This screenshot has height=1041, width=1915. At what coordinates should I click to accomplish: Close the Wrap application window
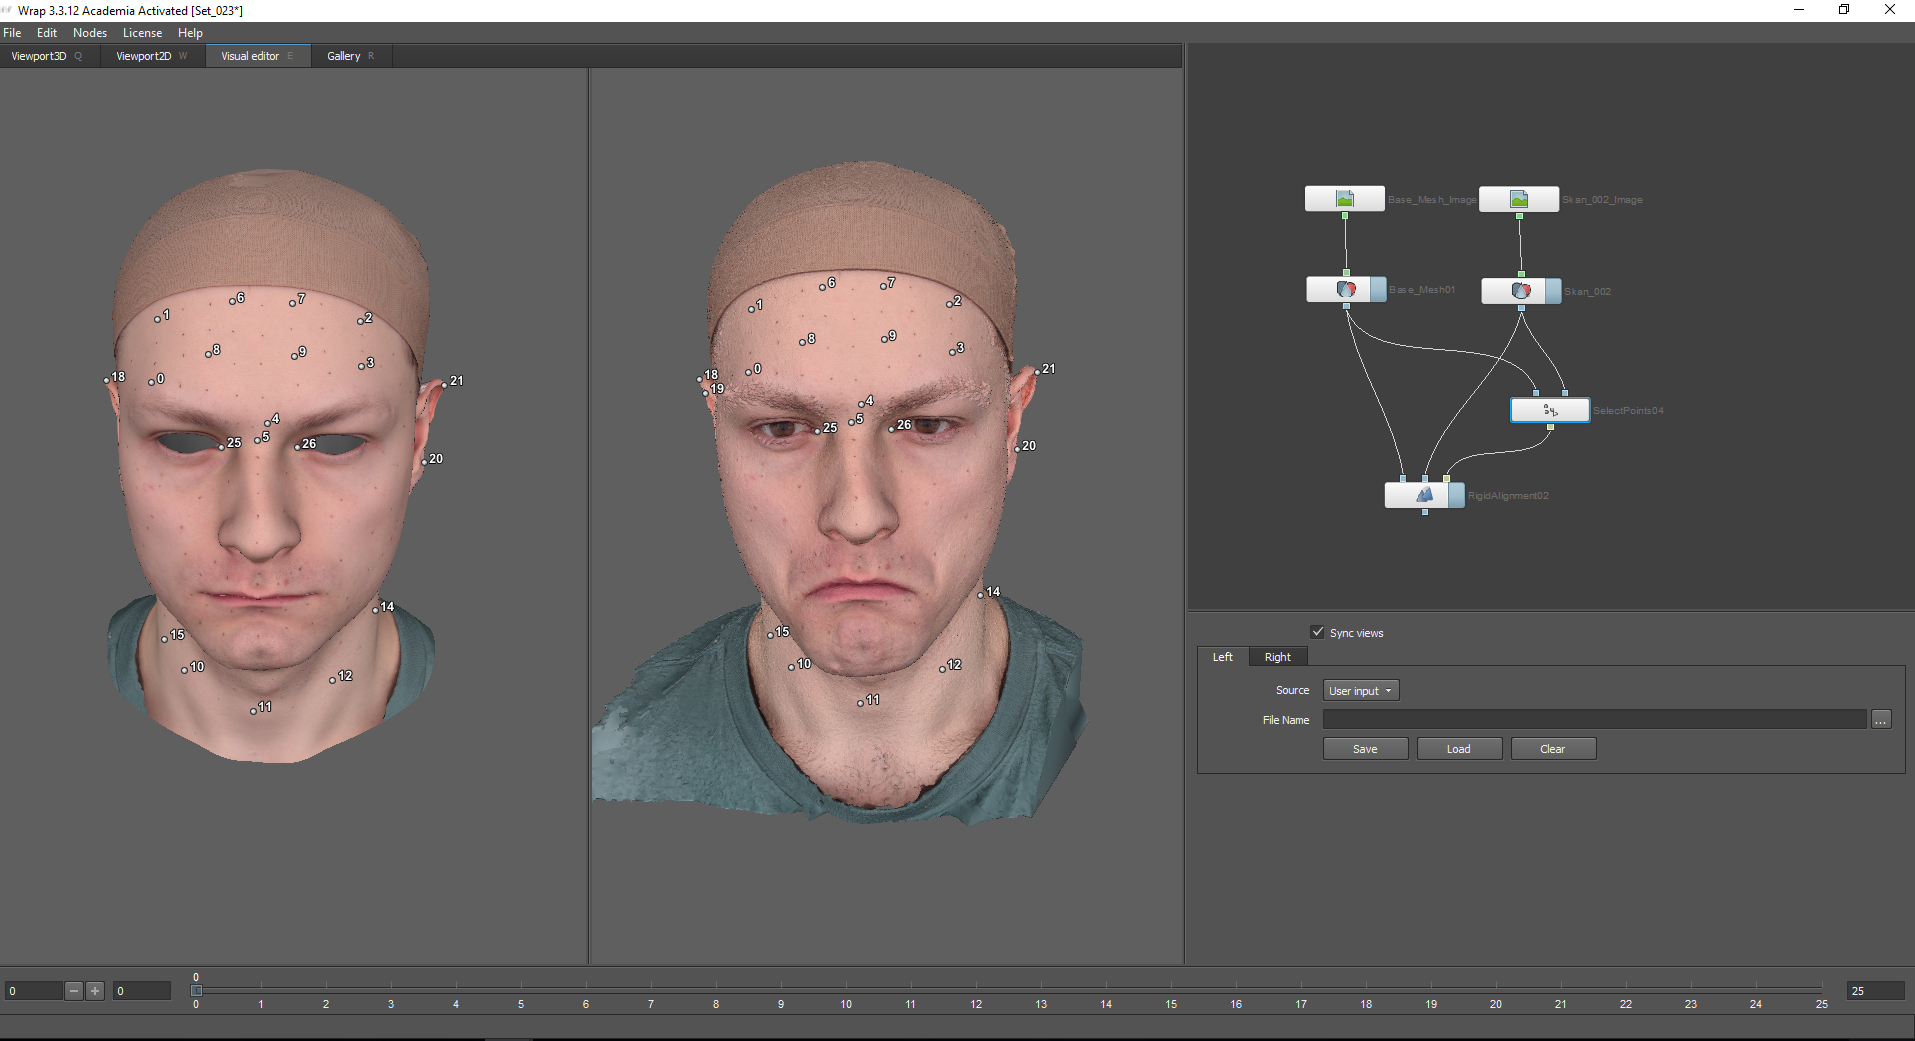point(1890,10)
